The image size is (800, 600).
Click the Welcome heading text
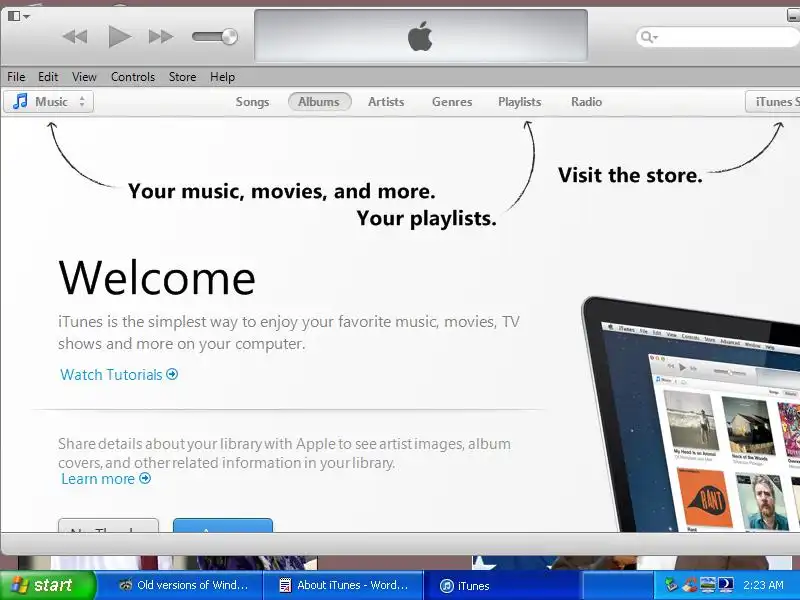[x=157, y=278]
